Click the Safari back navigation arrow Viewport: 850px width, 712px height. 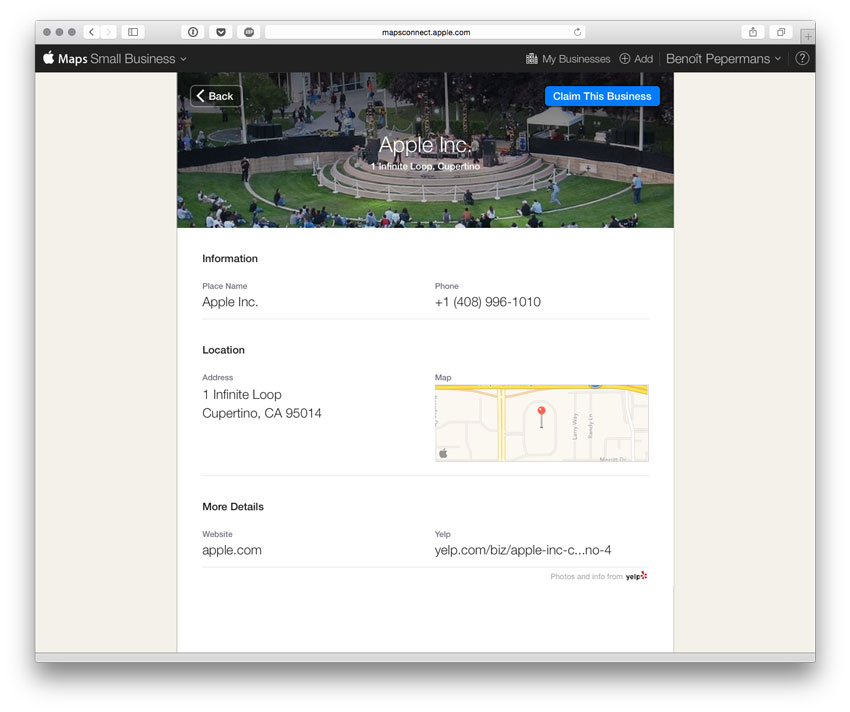pos(92,32)
